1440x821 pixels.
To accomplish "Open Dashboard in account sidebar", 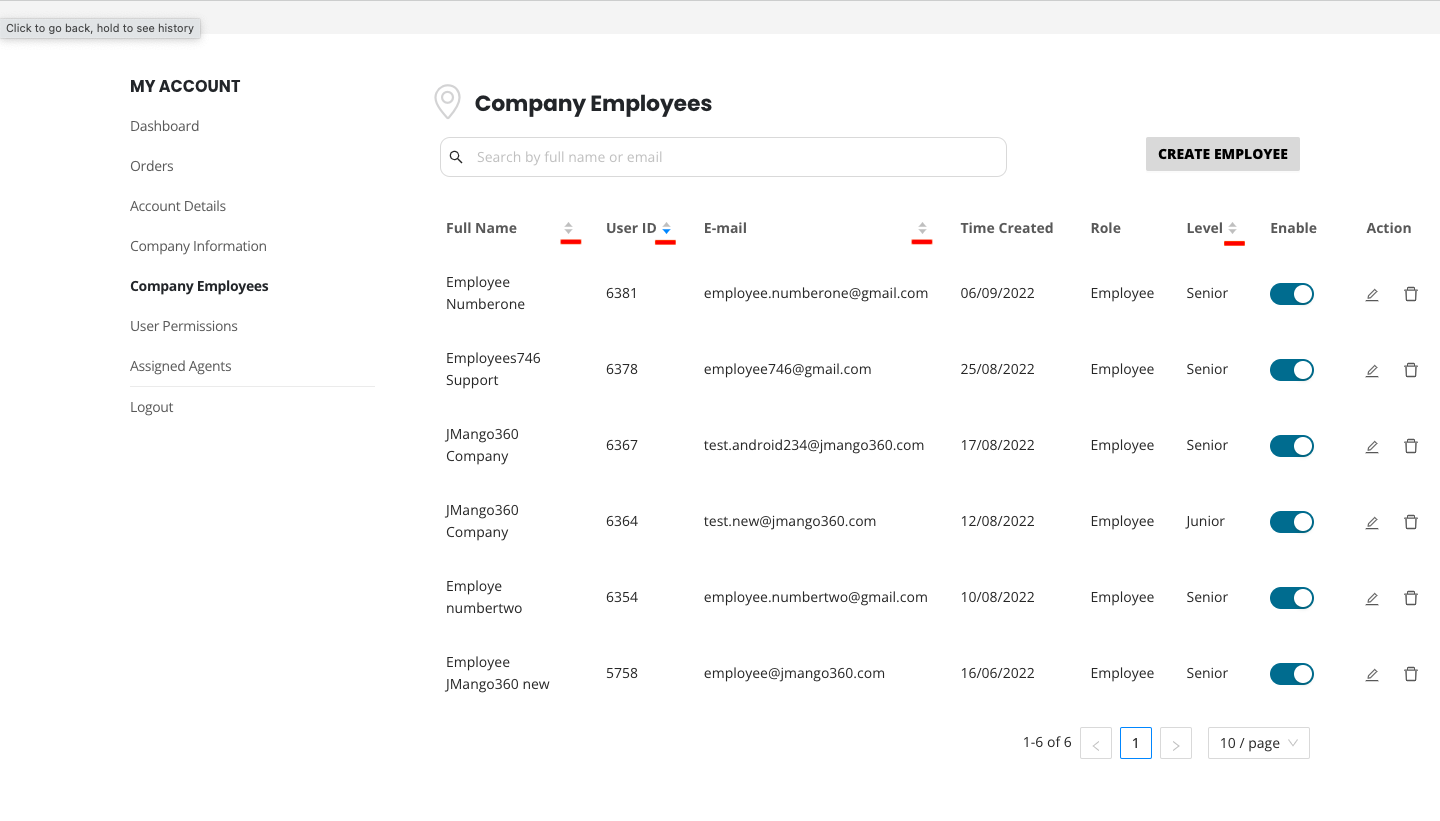I will coord(164,126).
